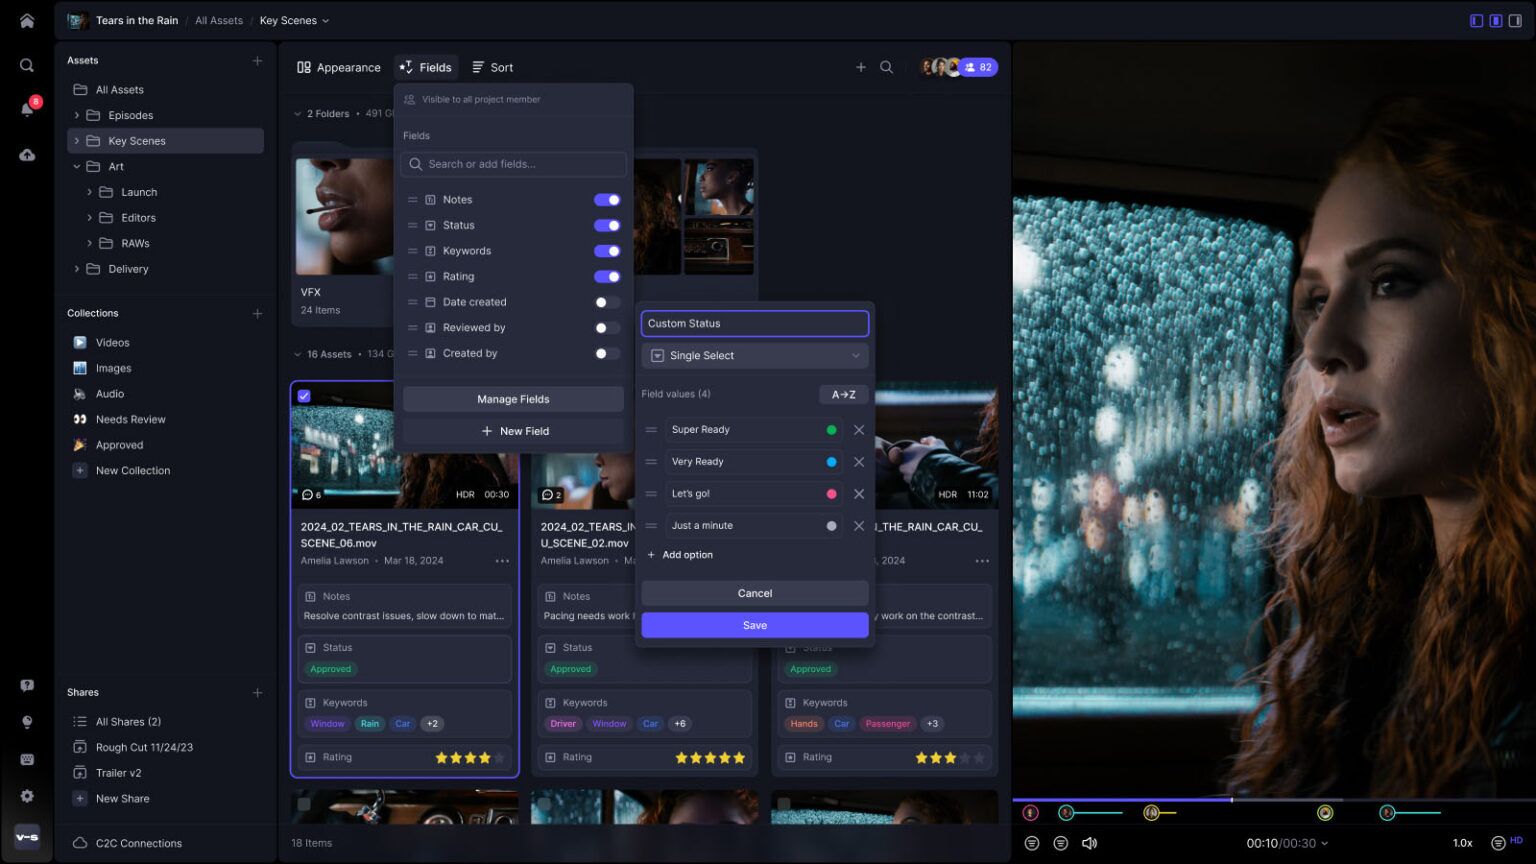The image size is (1536, 864).
Task: Click the Custom Status name input field
Action: point(754,323)
